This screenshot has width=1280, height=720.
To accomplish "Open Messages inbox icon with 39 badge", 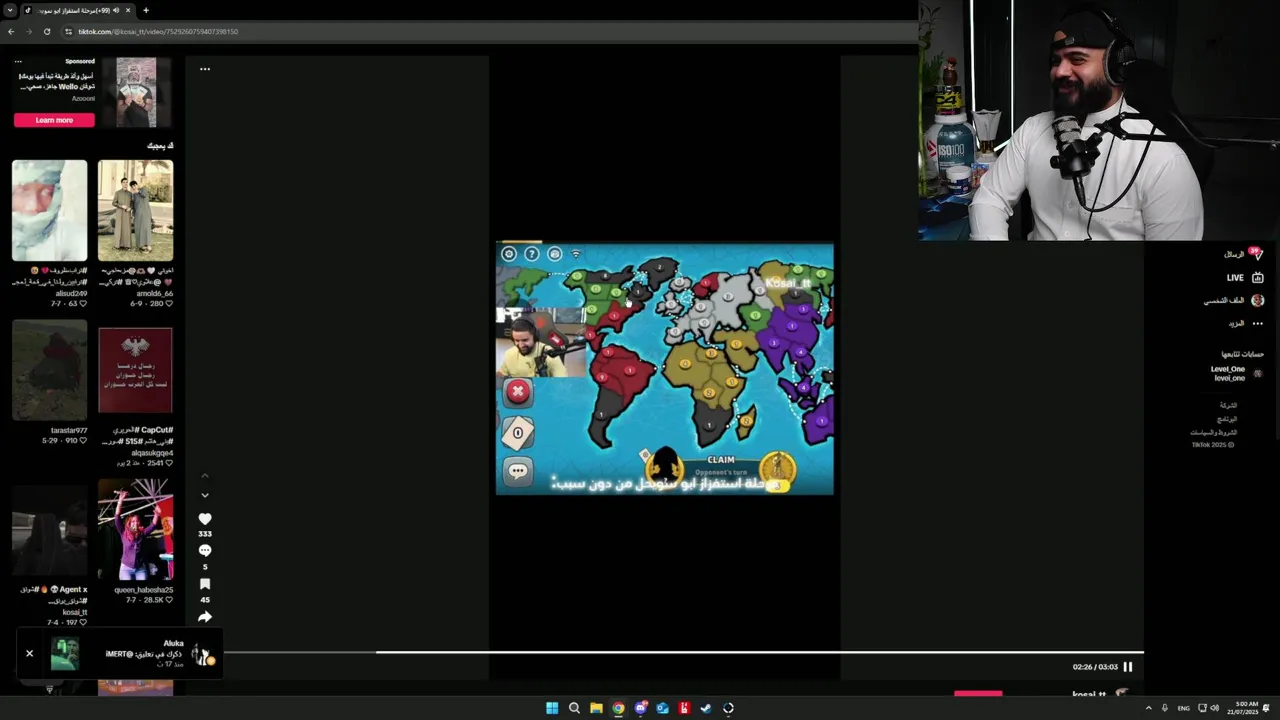I will pos(1256,254).
